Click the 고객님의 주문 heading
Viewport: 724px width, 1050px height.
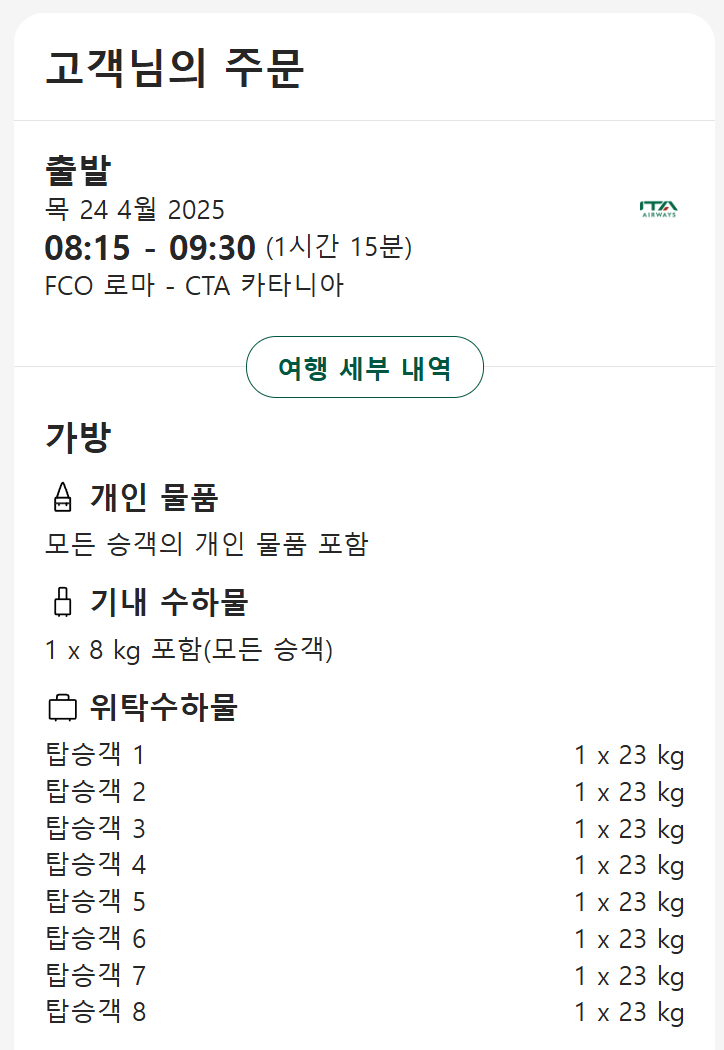coord(175,68)
